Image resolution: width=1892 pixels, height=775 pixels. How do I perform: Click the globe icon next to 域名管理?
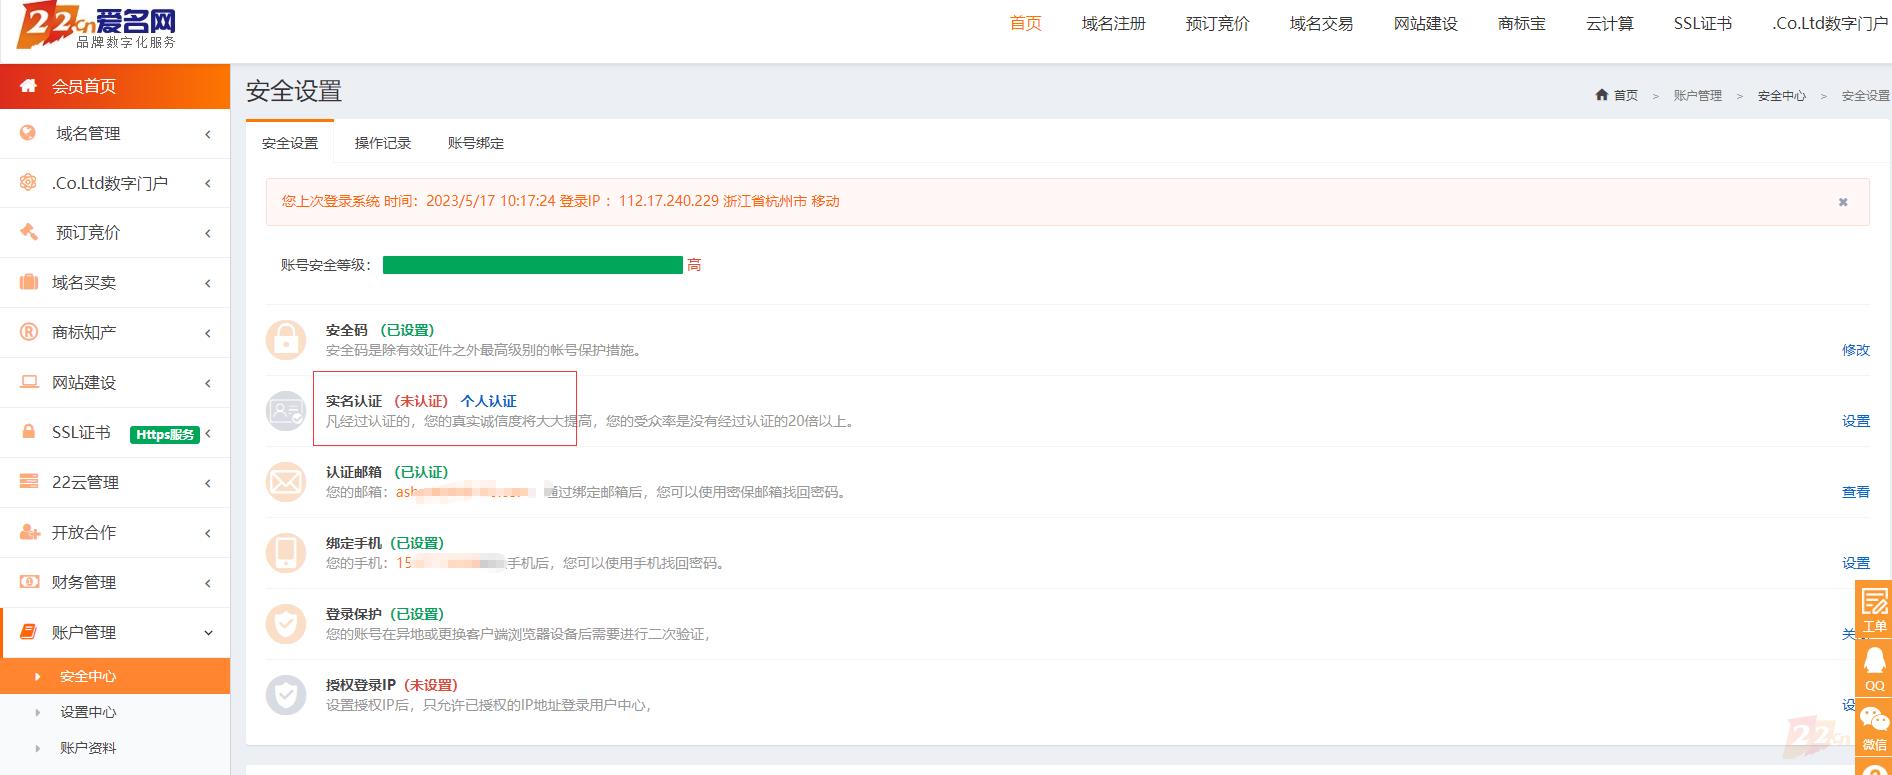(x=28, y=133)
